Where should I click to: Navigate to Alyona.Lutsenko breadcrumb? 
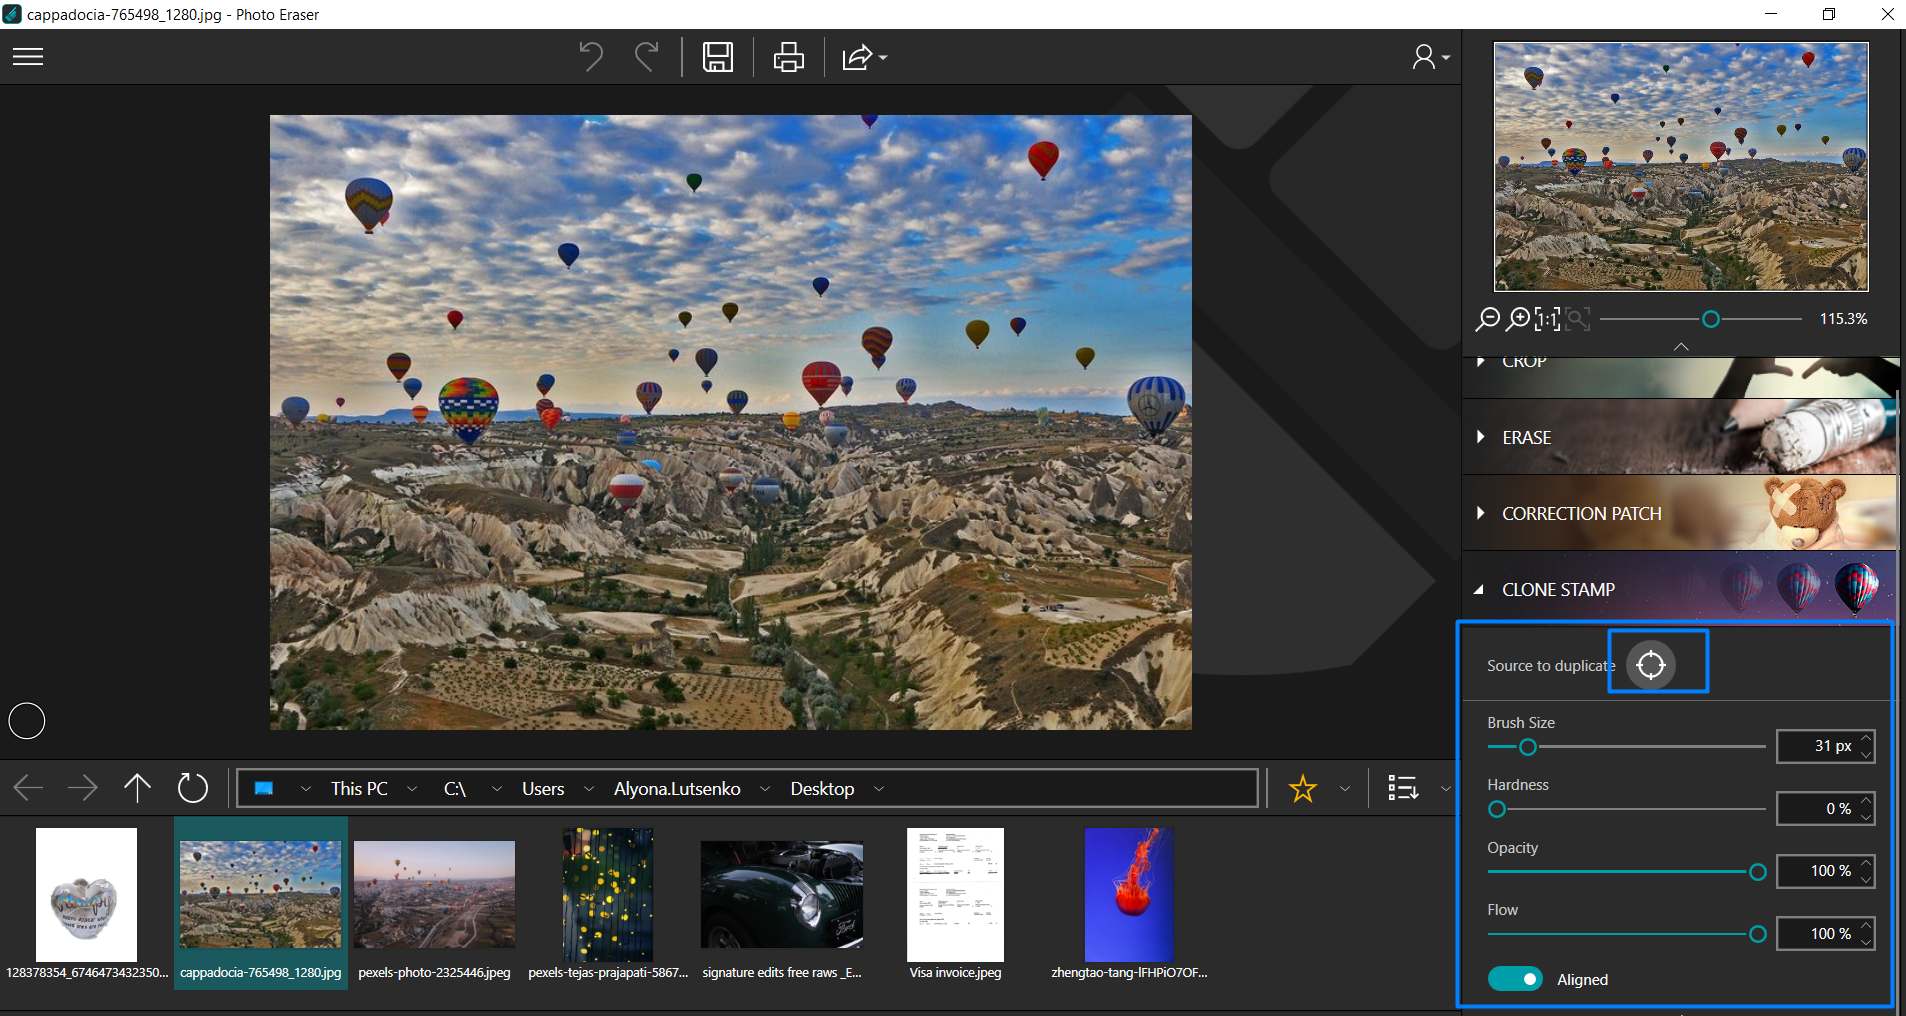[677, 789]
